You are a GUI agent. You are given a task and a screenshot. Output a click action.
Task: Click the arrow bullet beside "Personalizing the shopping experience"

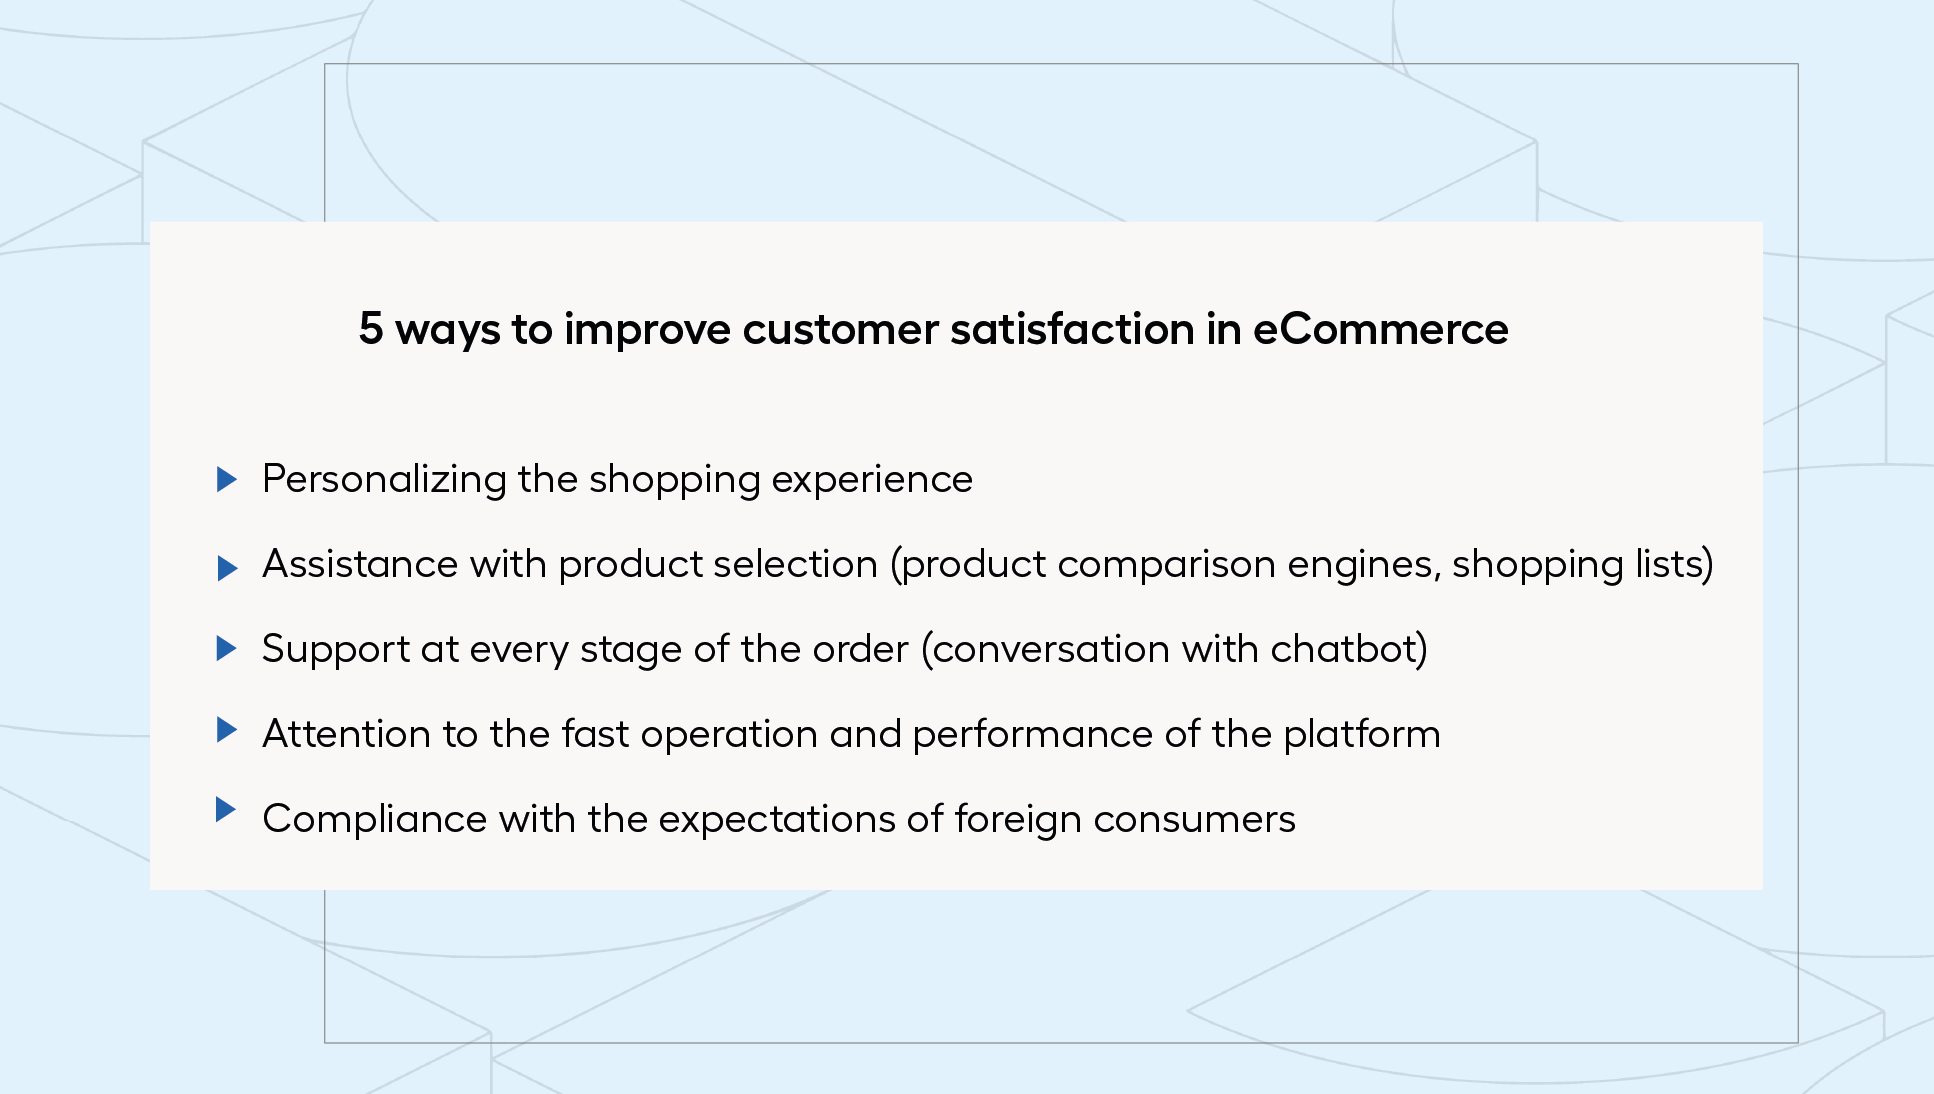coord(227,480)
